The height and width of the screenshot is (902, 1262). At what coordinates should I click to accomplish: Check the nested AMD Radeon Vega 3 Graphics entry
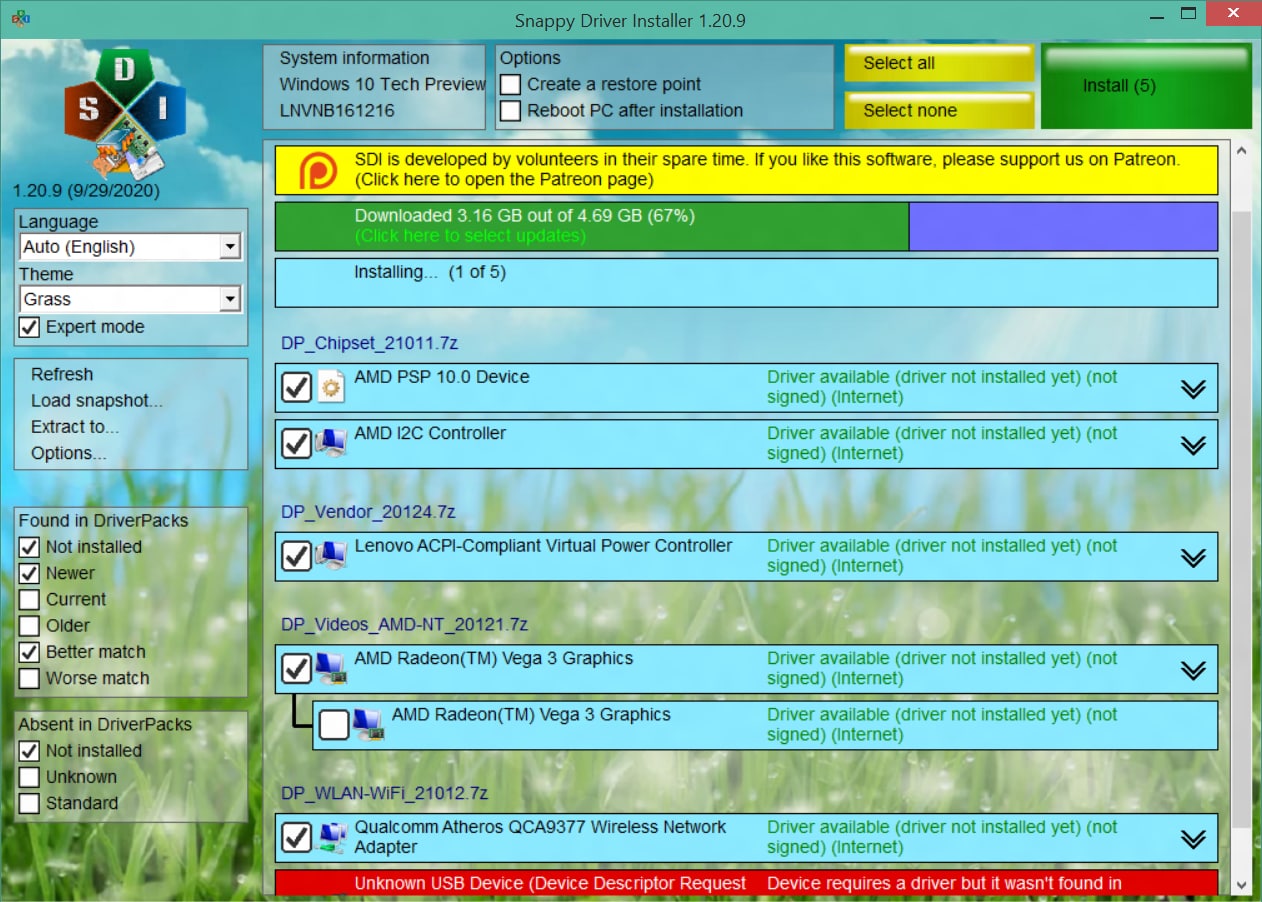[334, 725]
